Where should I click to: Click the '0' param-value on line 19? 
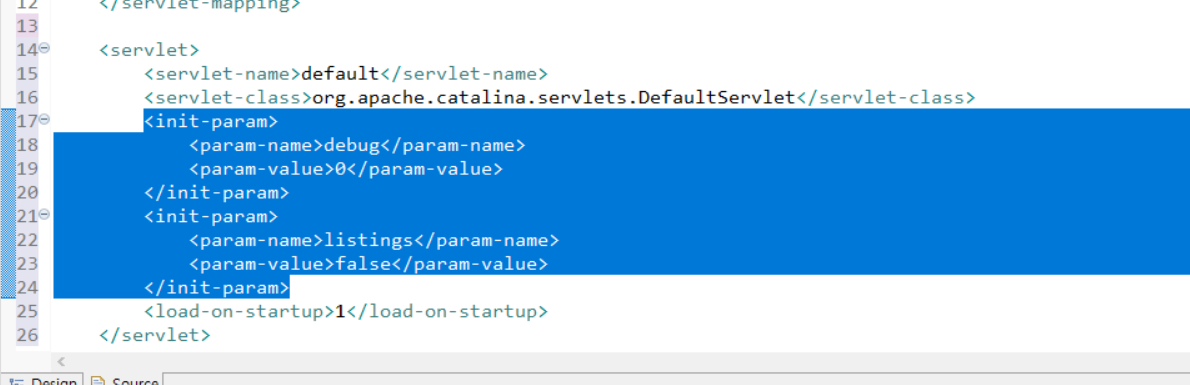point(340,169)
